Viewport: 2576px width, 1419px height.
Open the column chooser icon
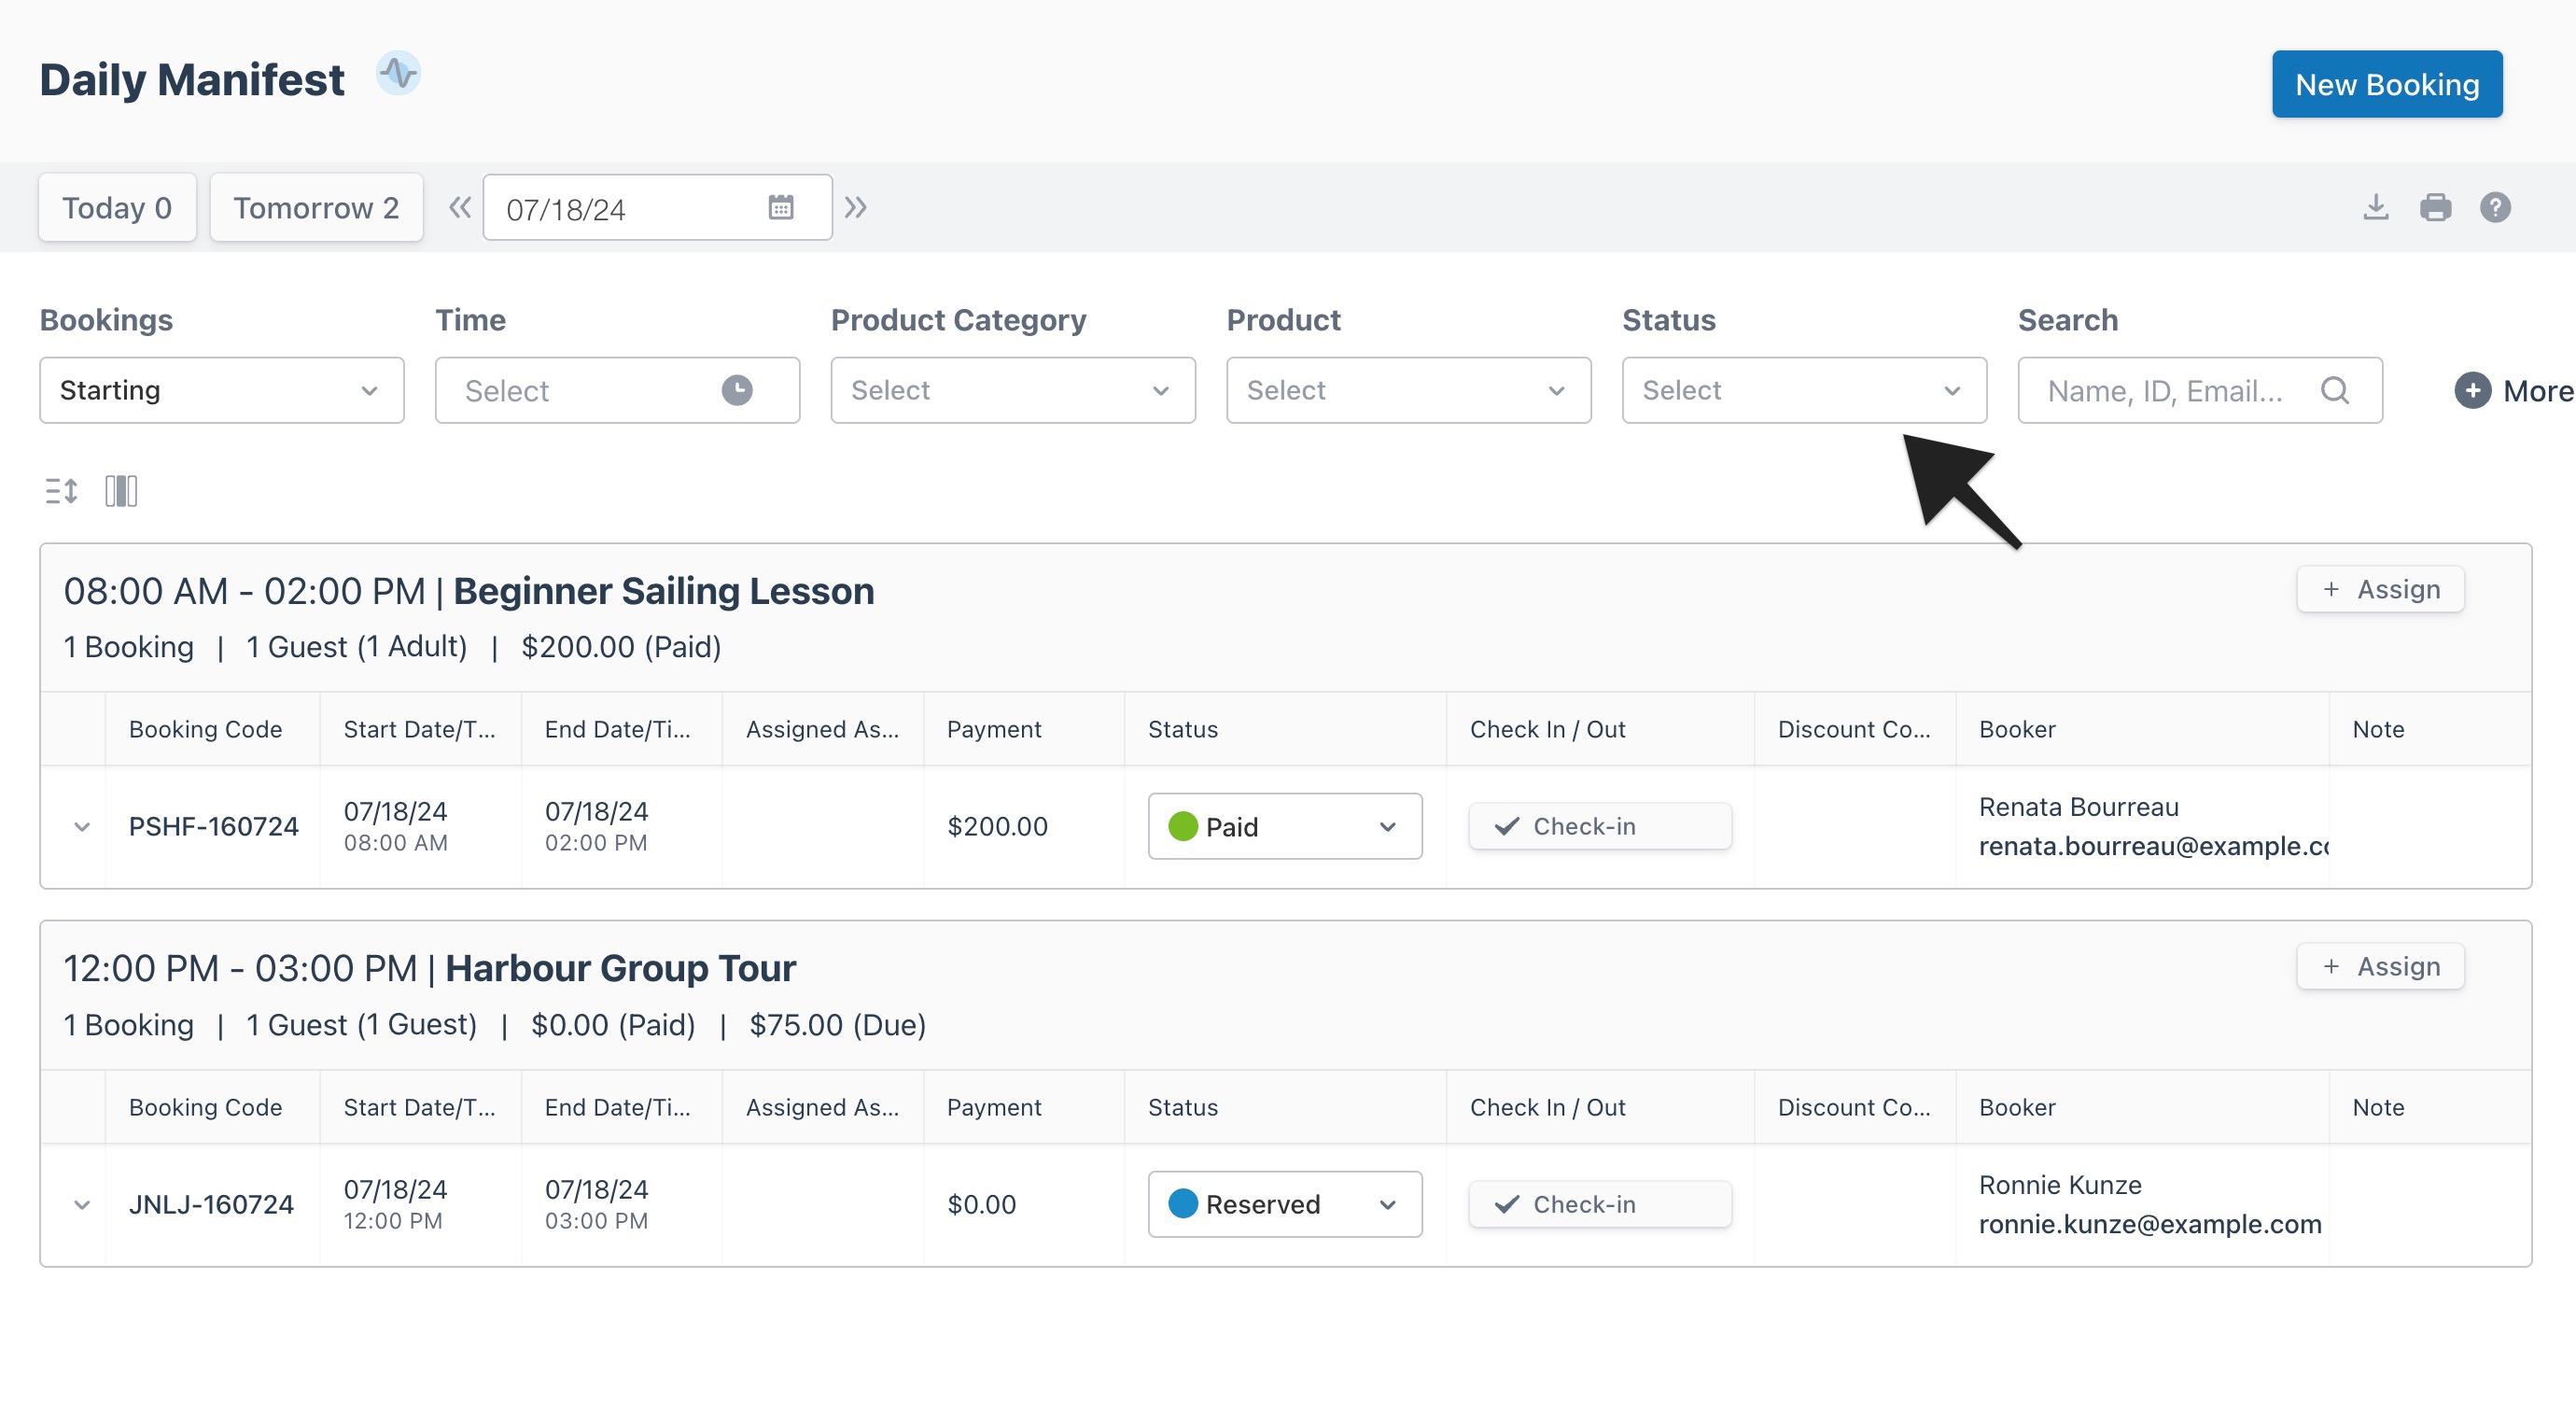(121, 491)
